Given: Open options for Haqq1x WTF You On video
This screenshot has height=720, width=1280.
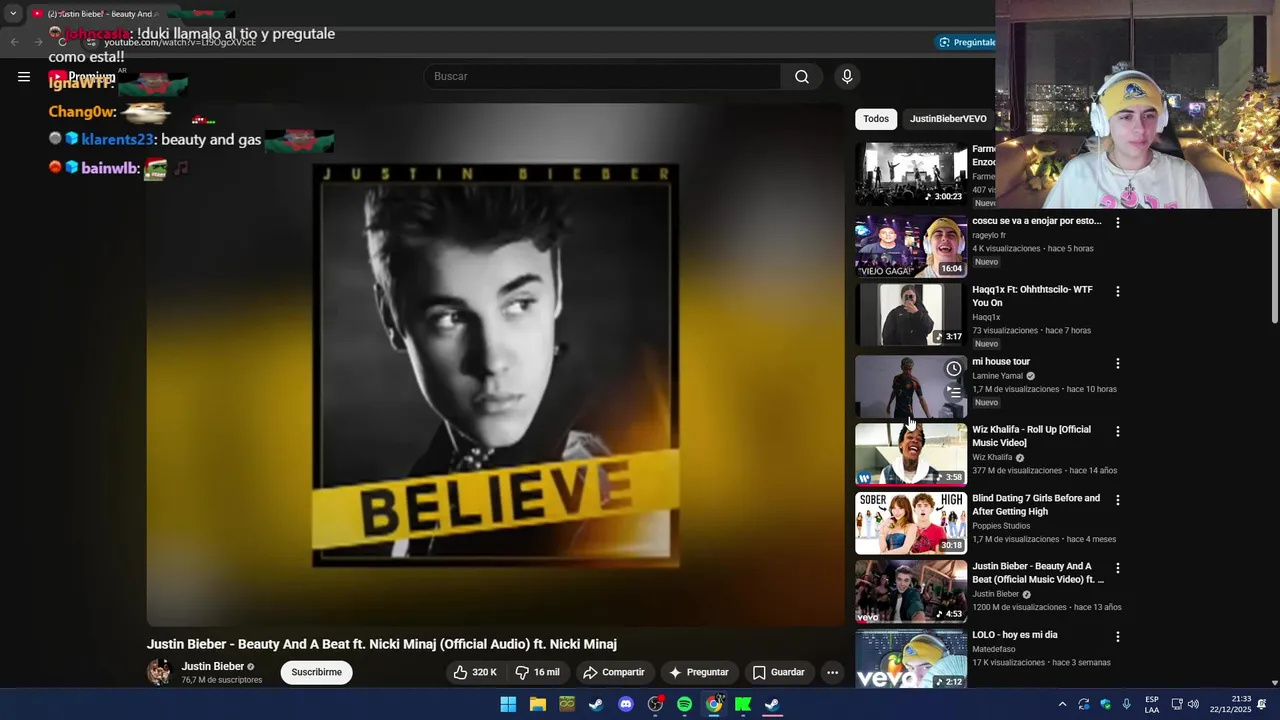Looking at the screenshot, I should click(x=1118, y=291).
